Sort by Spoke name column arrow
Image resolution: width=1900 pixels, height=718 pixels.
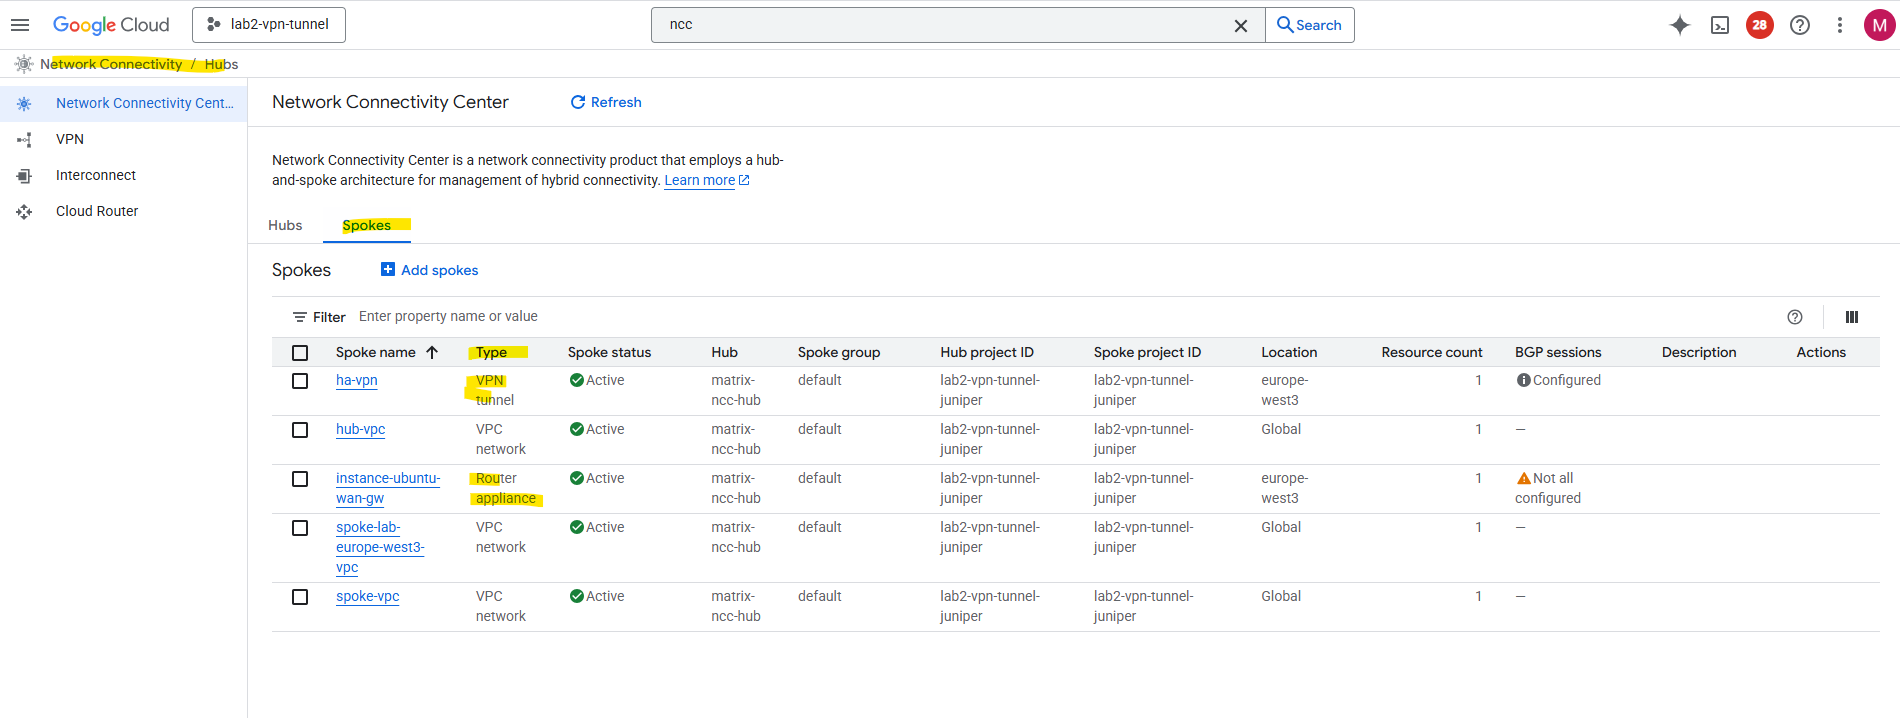[432, 352]
